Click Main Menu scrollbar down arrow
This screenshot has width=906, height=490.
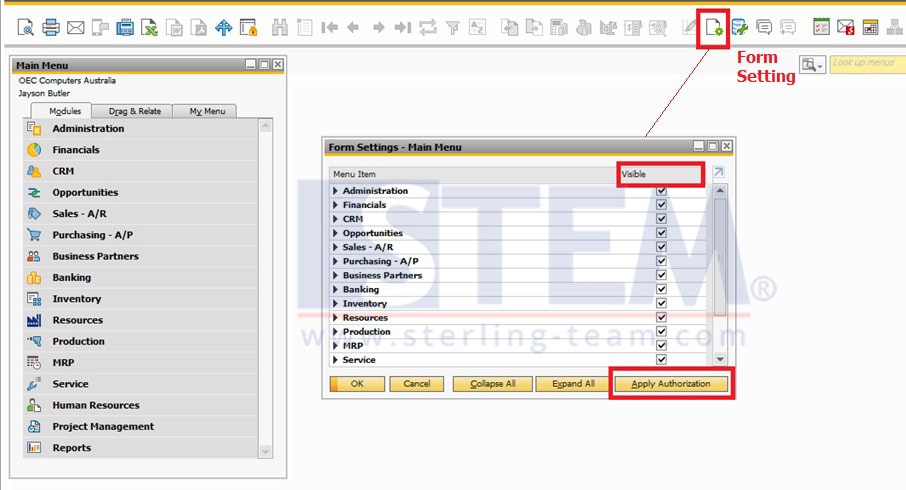click(265, 451)
